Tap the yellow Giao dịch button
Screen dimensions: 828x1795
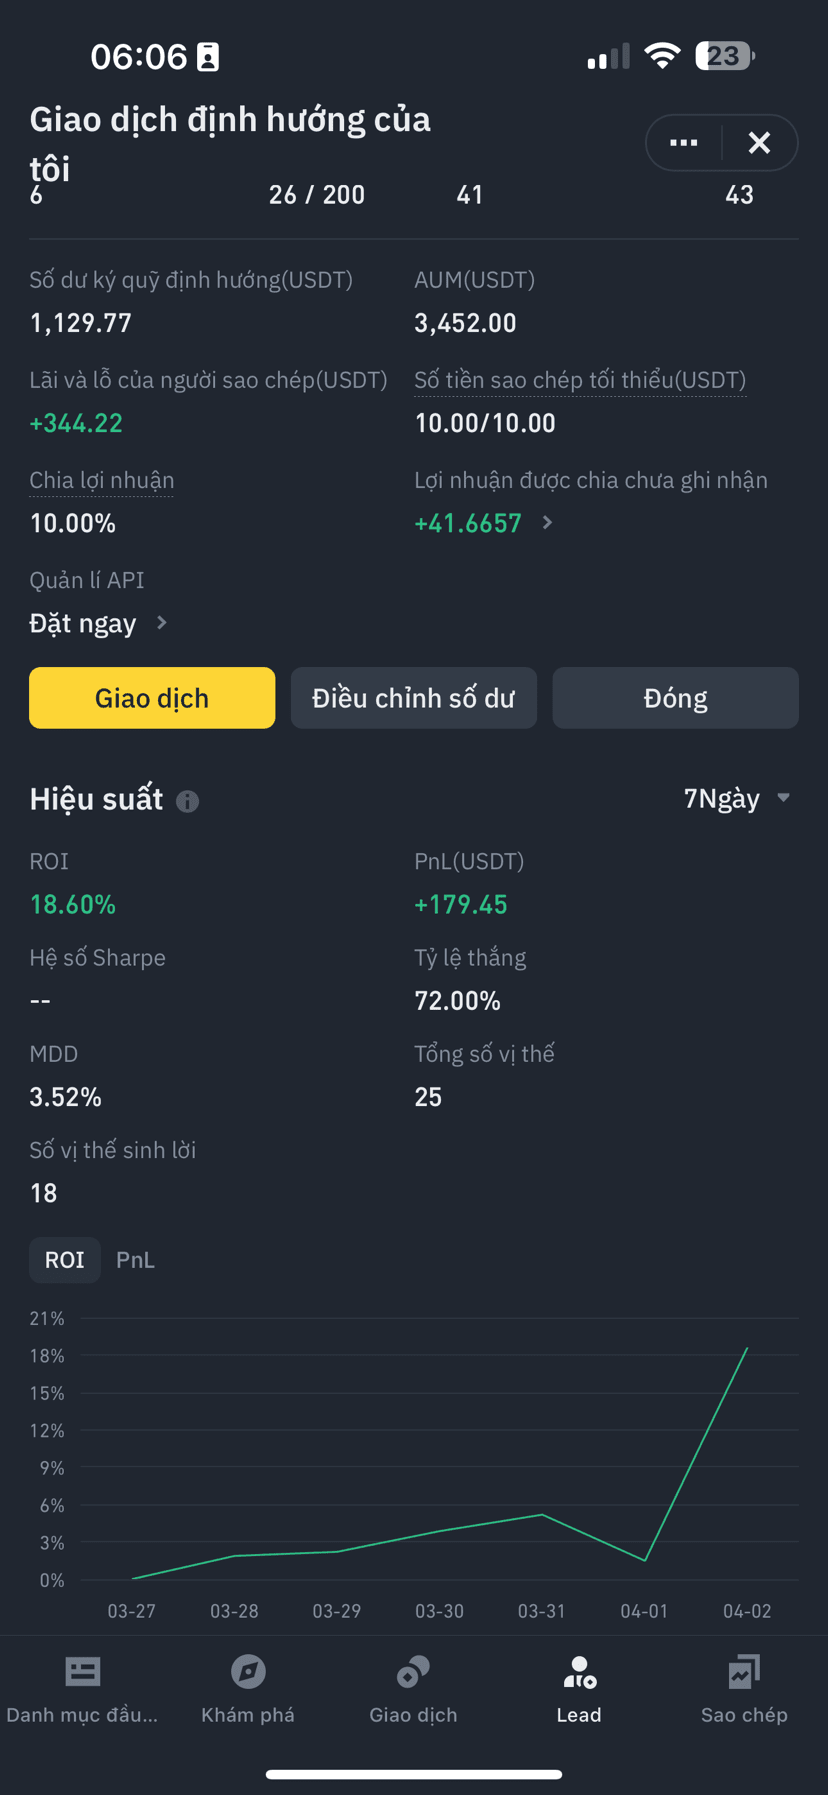point(152,698)
